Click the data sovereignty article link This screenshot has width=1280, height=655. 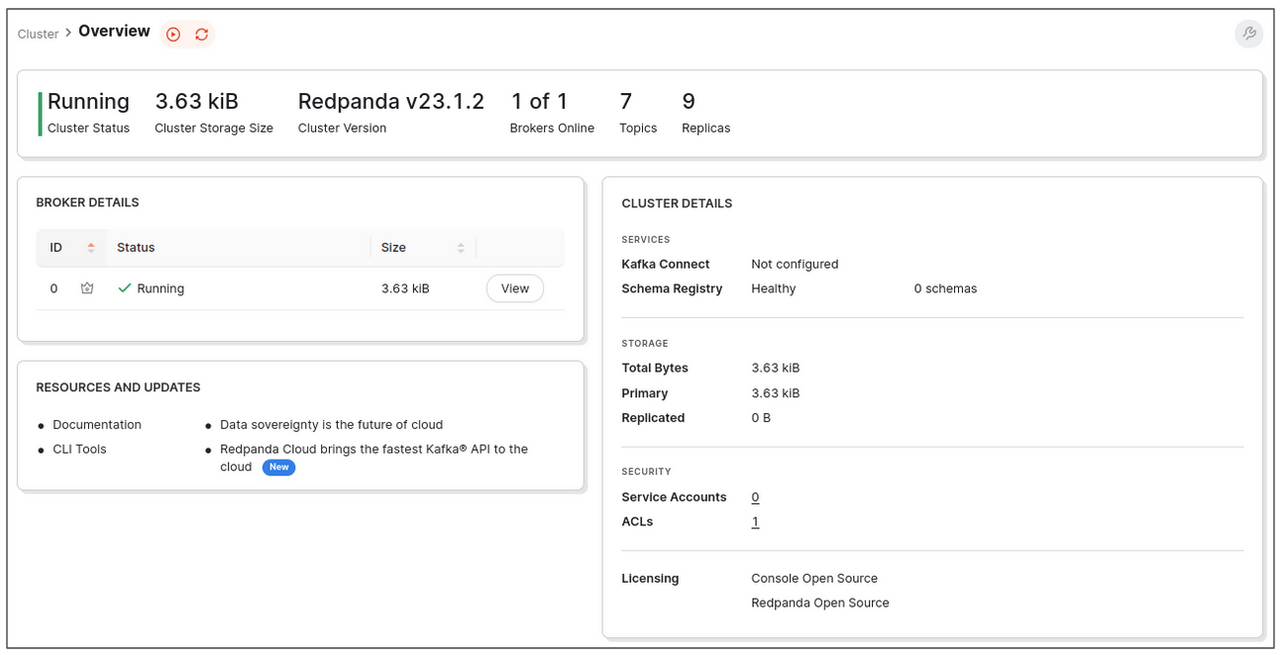(x=331, y=424)
